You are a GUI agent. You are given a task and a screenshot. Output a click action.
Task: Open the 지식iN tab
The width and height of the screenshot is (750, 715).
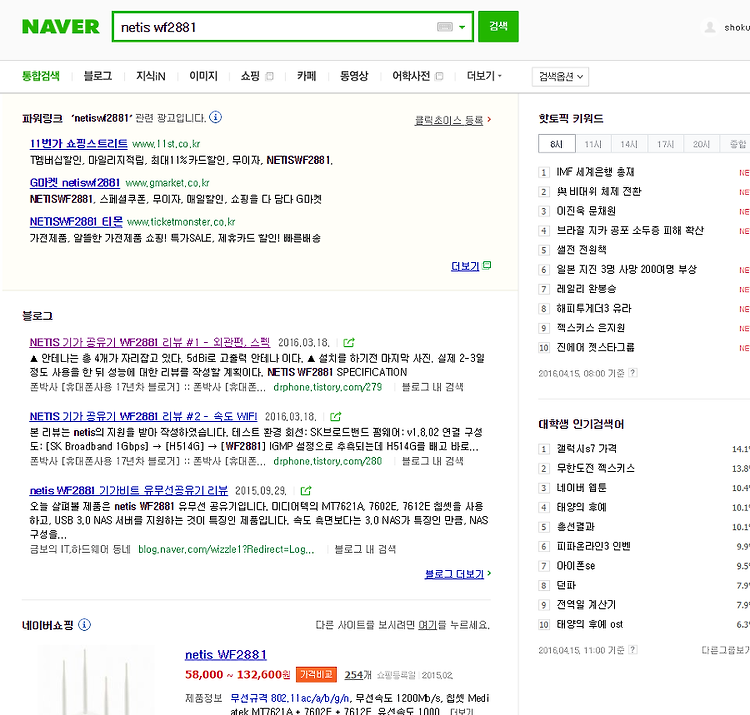tap(150, 76)
